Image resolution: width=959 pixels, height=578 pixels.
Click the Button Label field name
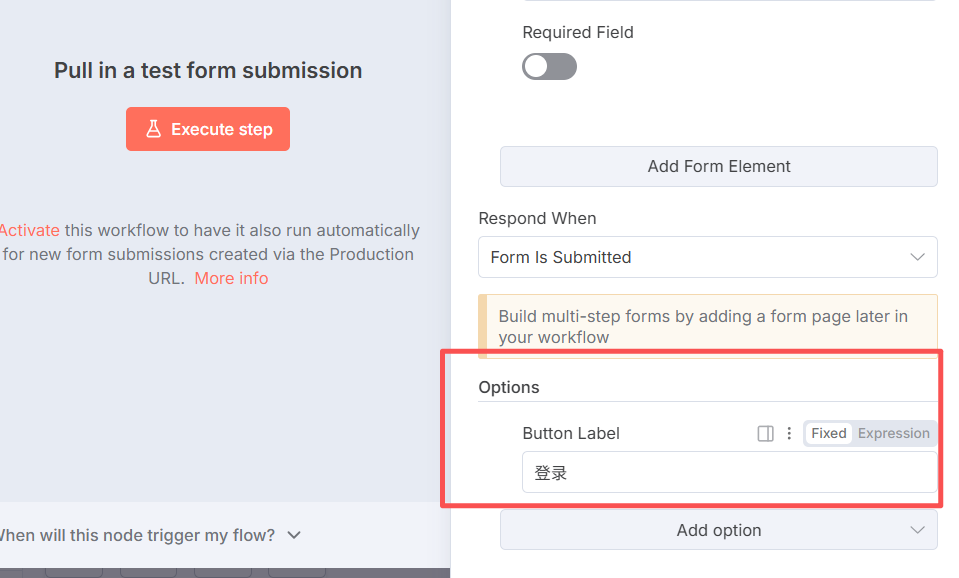pyautogui.click(x=571, y=434)
